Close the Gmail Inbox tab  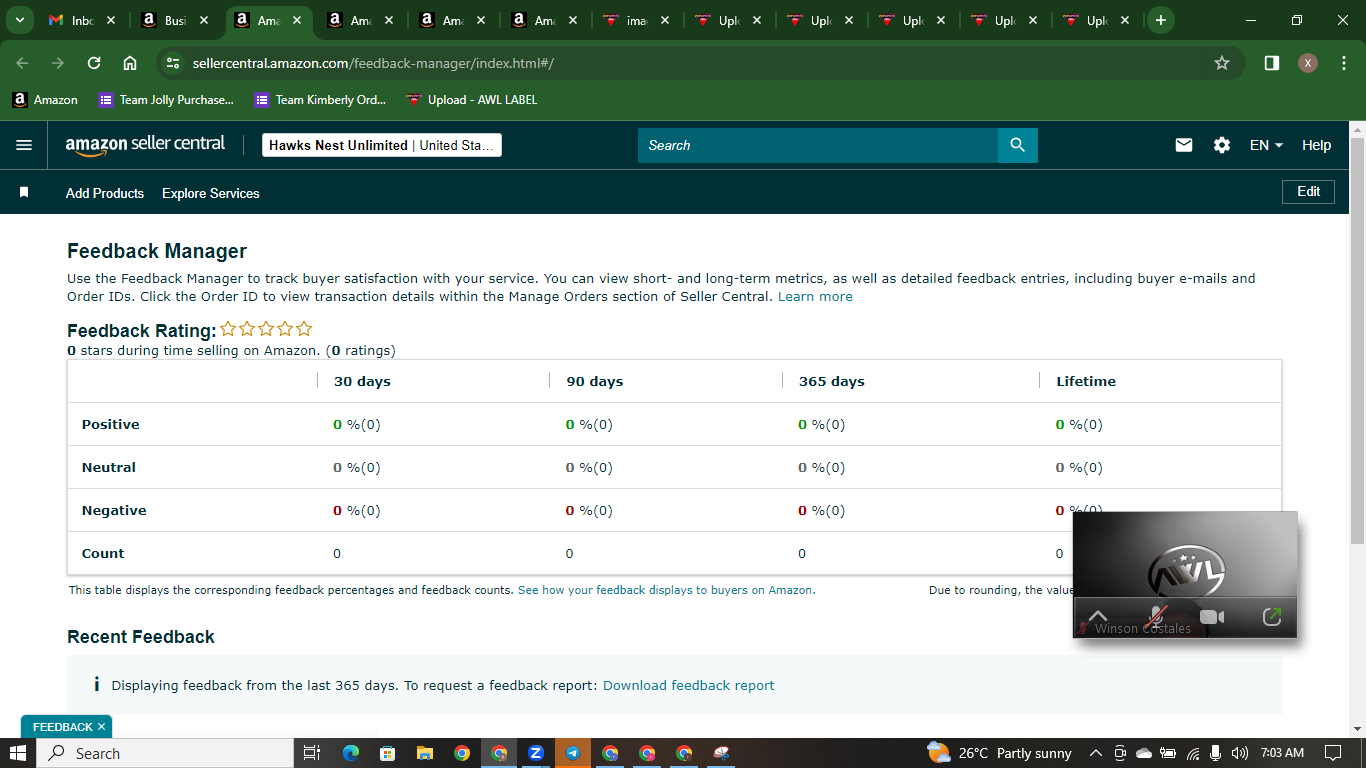tap(110, 20)
